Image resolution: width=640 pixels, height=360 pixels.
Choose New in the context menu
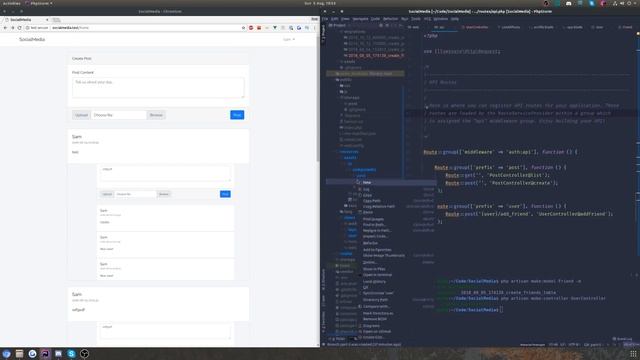pyautogui.click(x=396, y=183)
